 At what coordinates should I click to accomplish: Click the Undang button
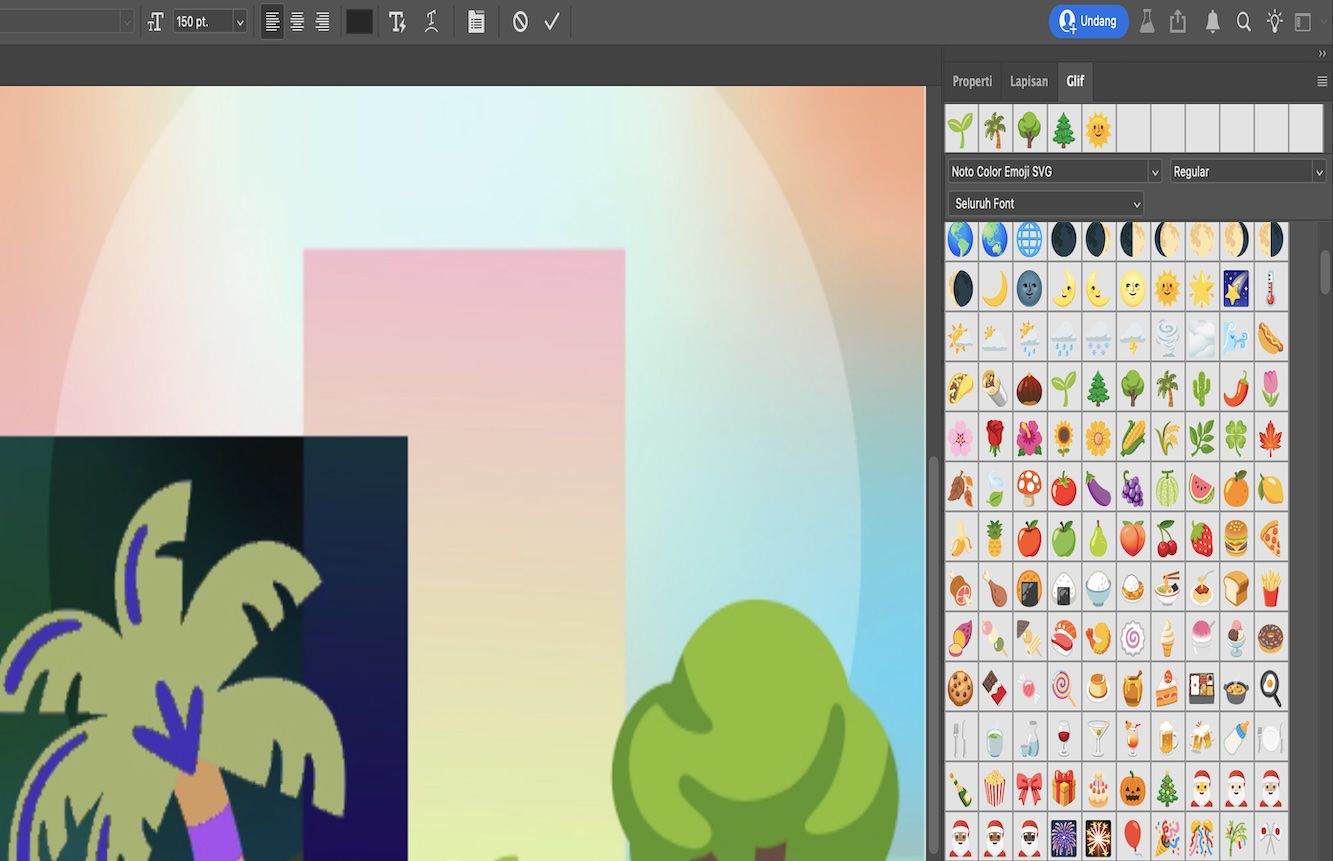tap(1088, 21)
